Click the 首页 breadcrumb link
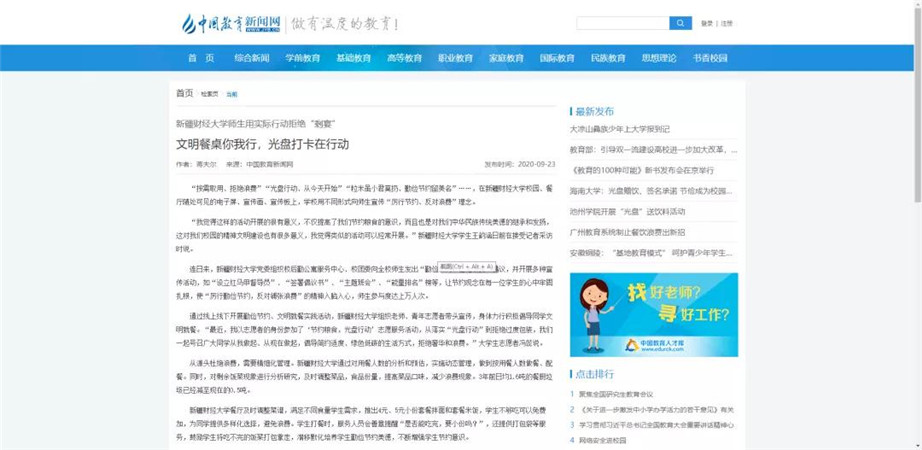The width and height of the screenshot is (922, 450). (x=185, y=94)
